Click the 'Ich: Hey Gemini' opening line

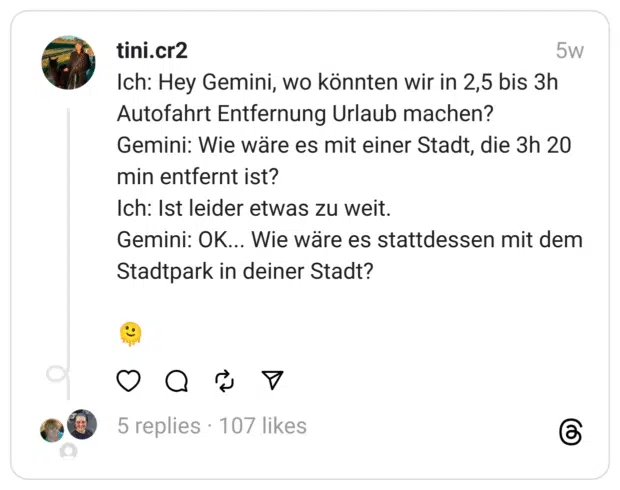point(337,82)
